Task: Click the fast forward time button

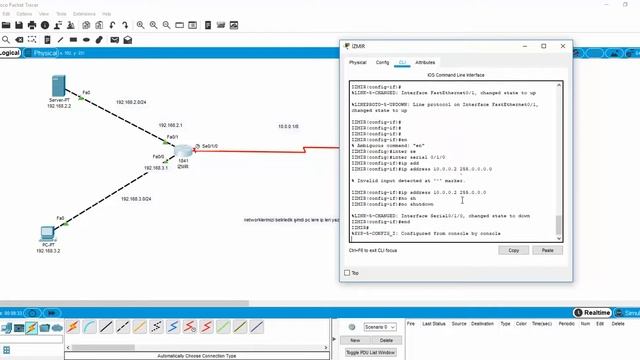Action: coord(51,313)
